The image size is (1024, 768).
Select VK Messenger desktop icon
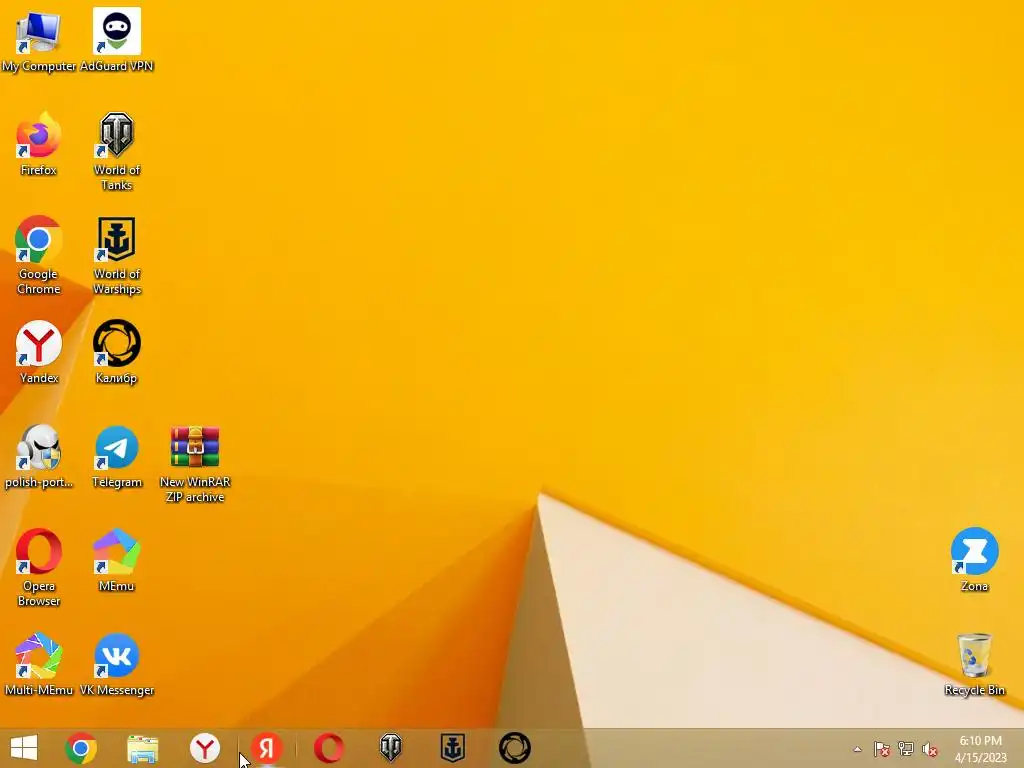coord(117,664)
